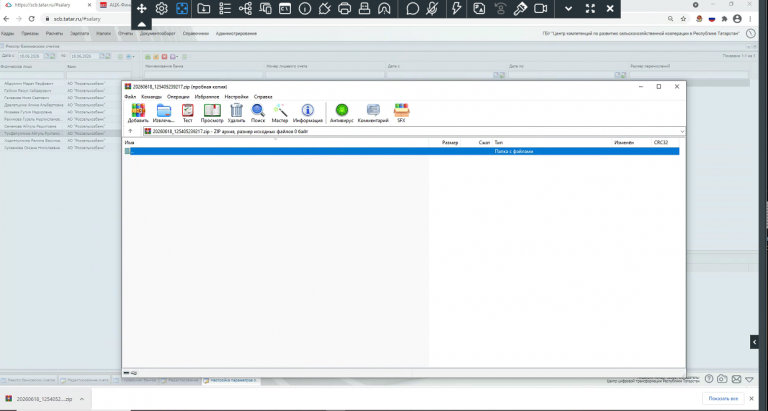This screenshot has width=768, height=411.
Task: Toggle muted microphone in remote toolbar
Action: coord(432,9)
